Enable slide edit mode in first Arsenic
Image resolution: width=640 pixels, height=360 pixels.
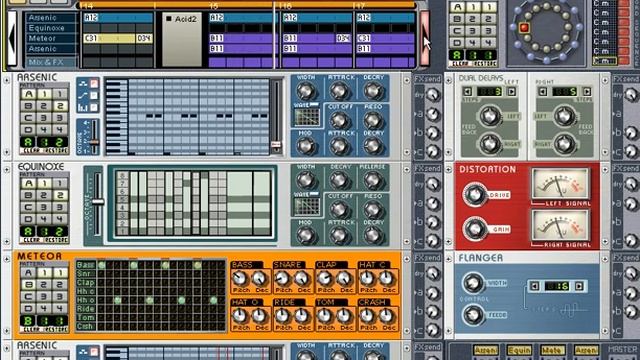(x=94, y=96)
